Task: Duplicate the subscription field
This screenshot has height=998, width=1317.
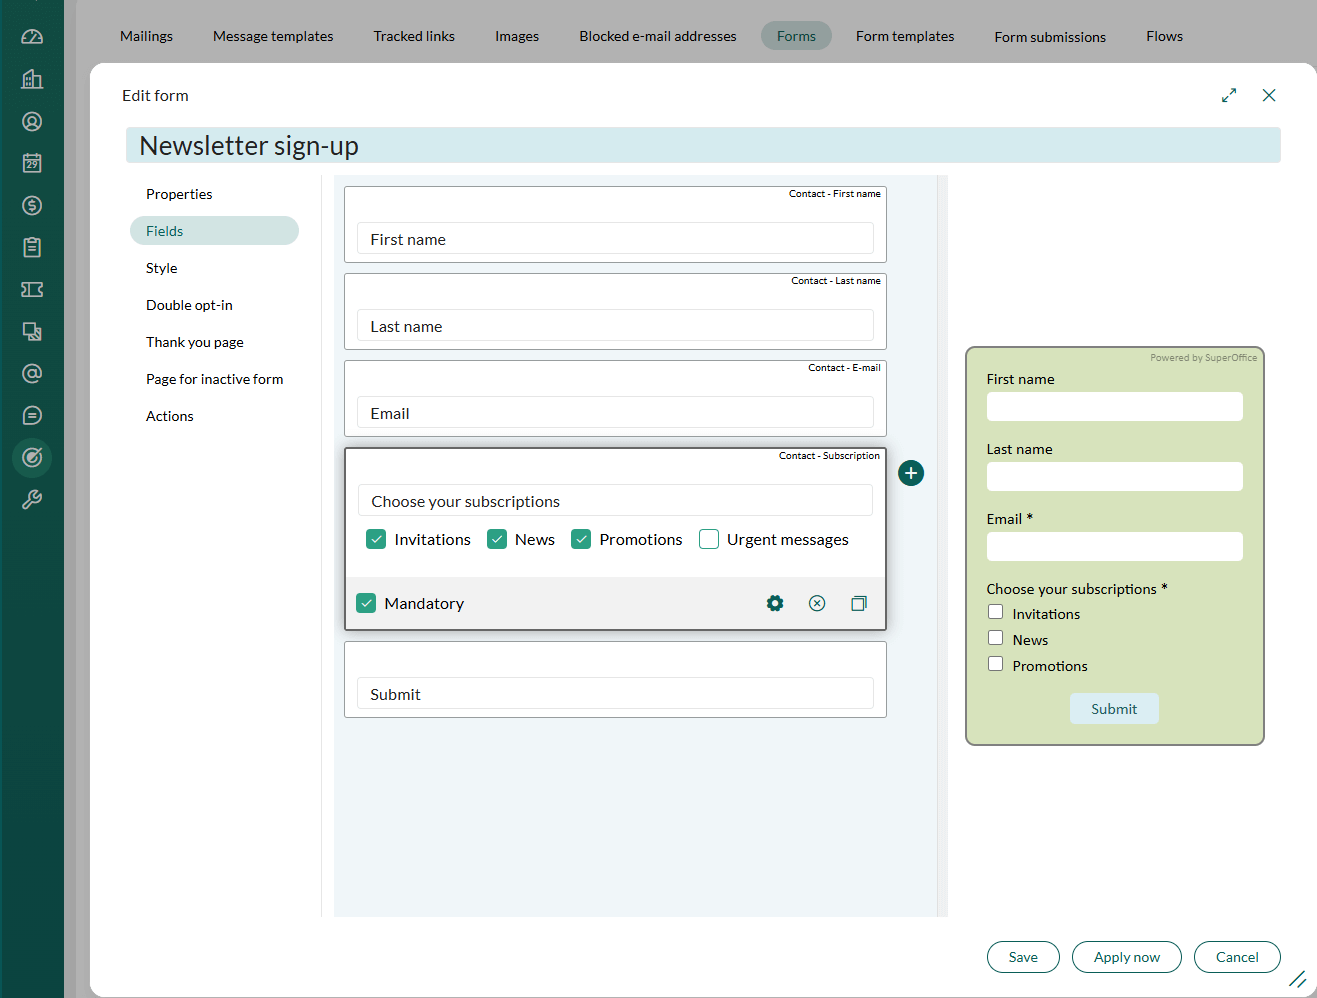Action: coord(859,603)
